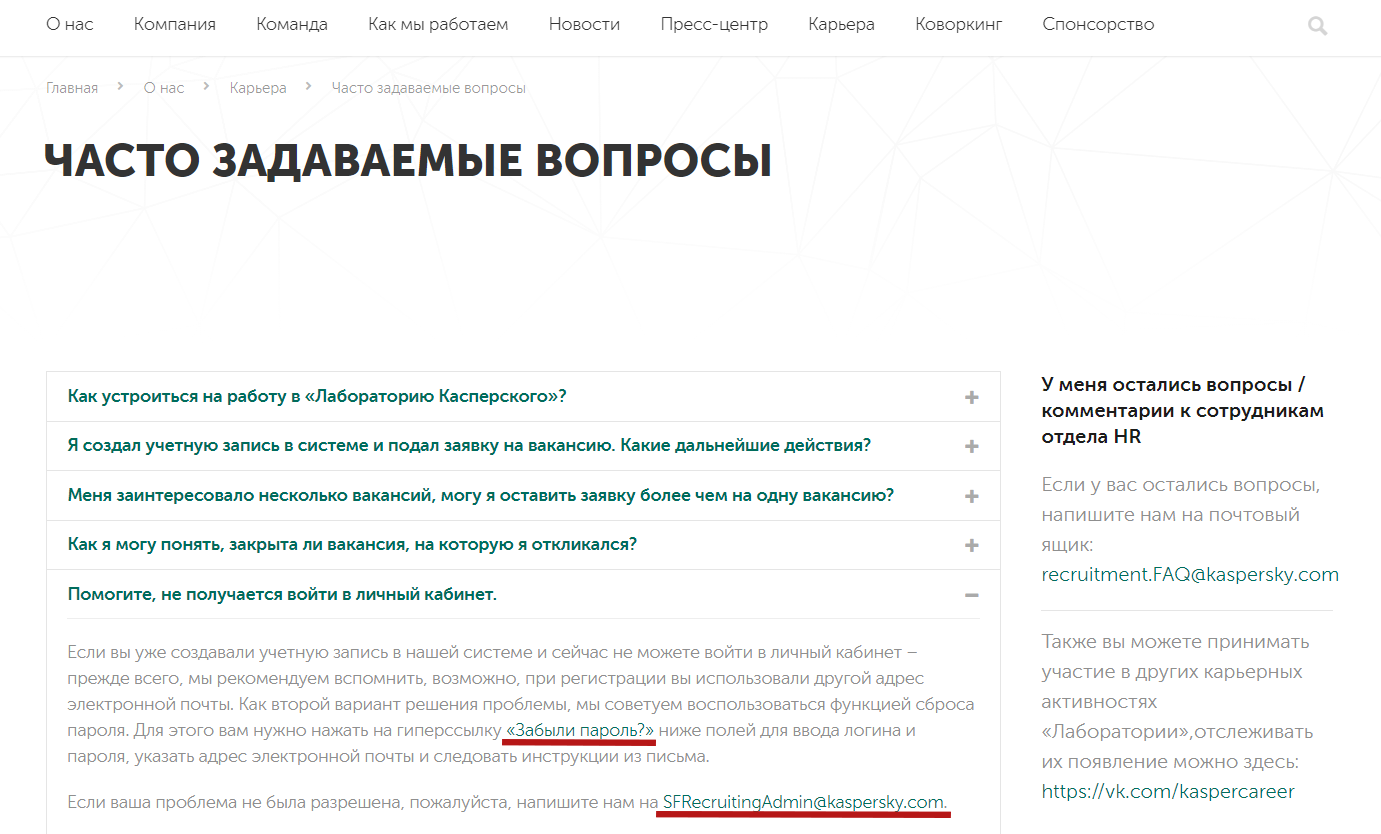Image resolution: width=1381 pixels, height=834 pixels.
Task: Open the «Спонсорство» menu item
Action: tap(1098, 24)
